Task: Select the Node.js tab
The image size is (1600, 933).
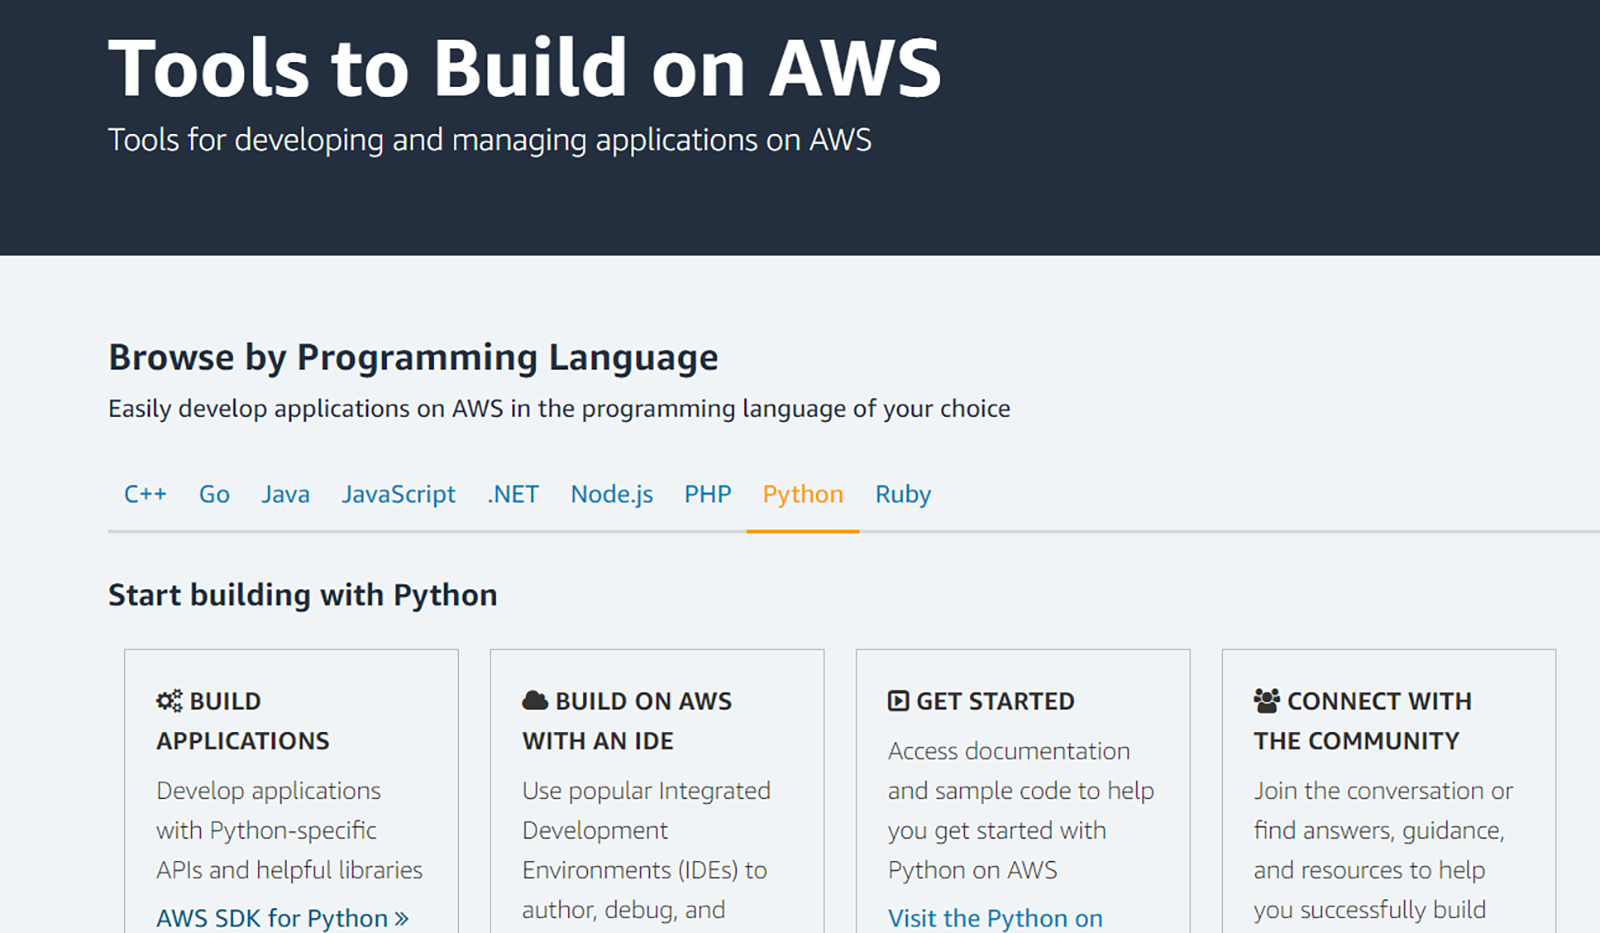Action: (611, 494)
